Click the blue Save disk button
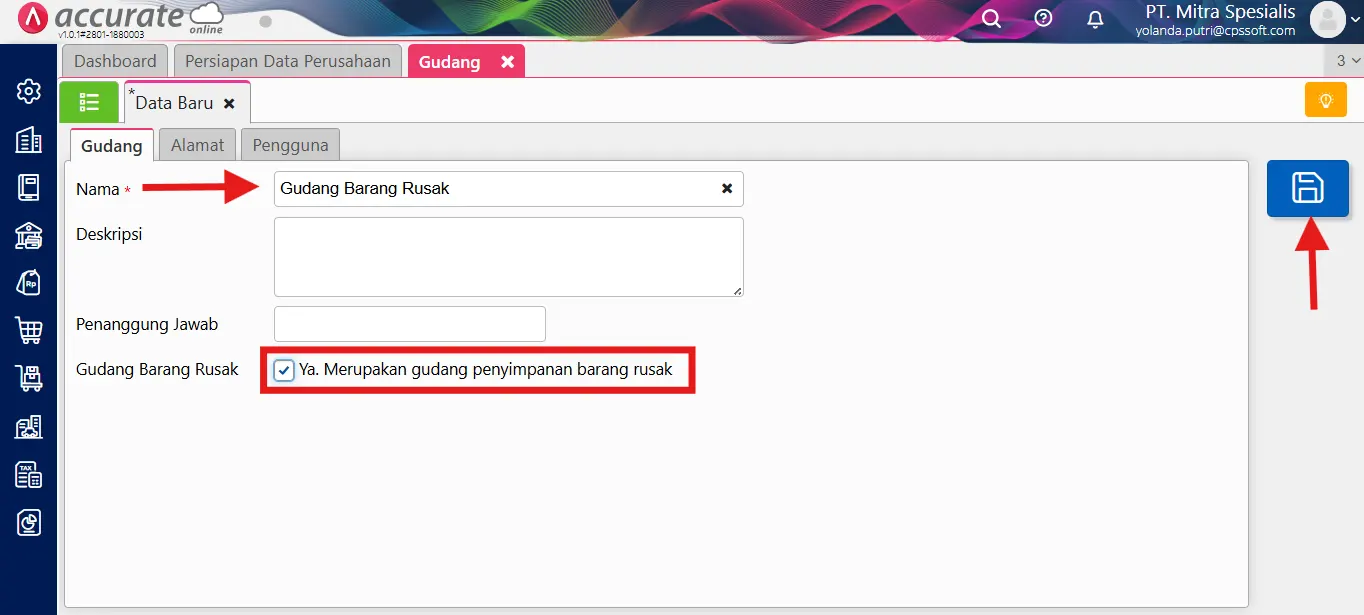 [1308, 188]
